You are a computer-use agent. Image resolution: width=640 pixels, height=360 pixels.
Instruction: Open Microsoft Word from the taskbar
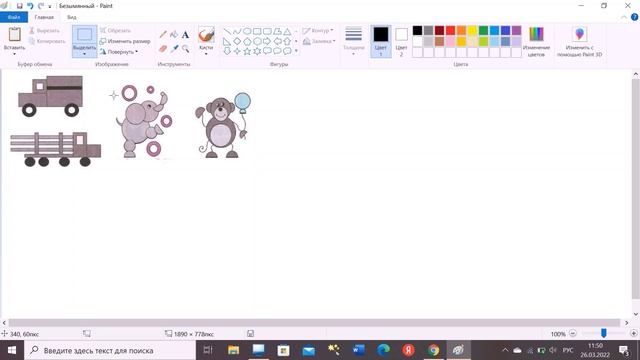point(358,350)
